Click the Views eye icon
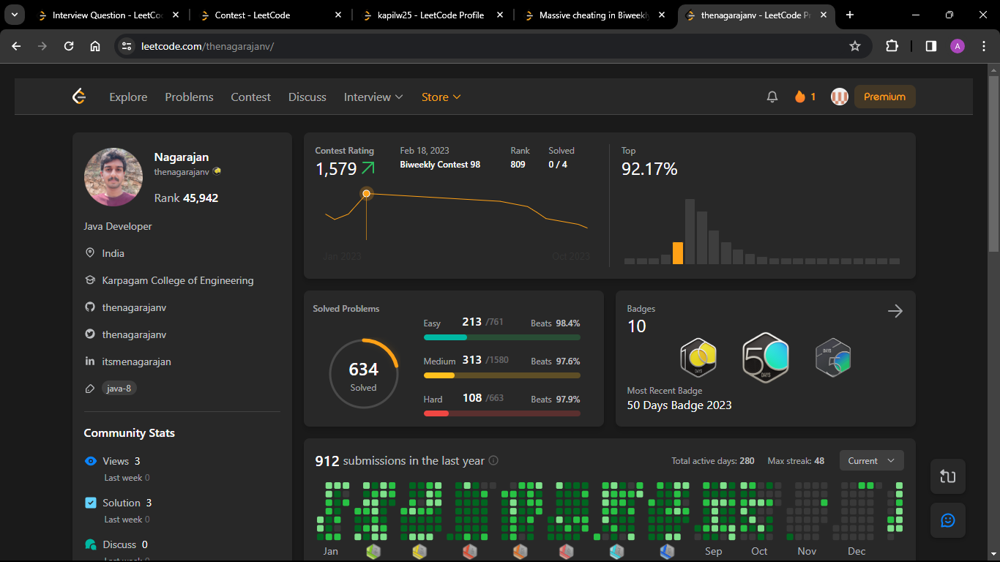 click(x=91, y=461)
